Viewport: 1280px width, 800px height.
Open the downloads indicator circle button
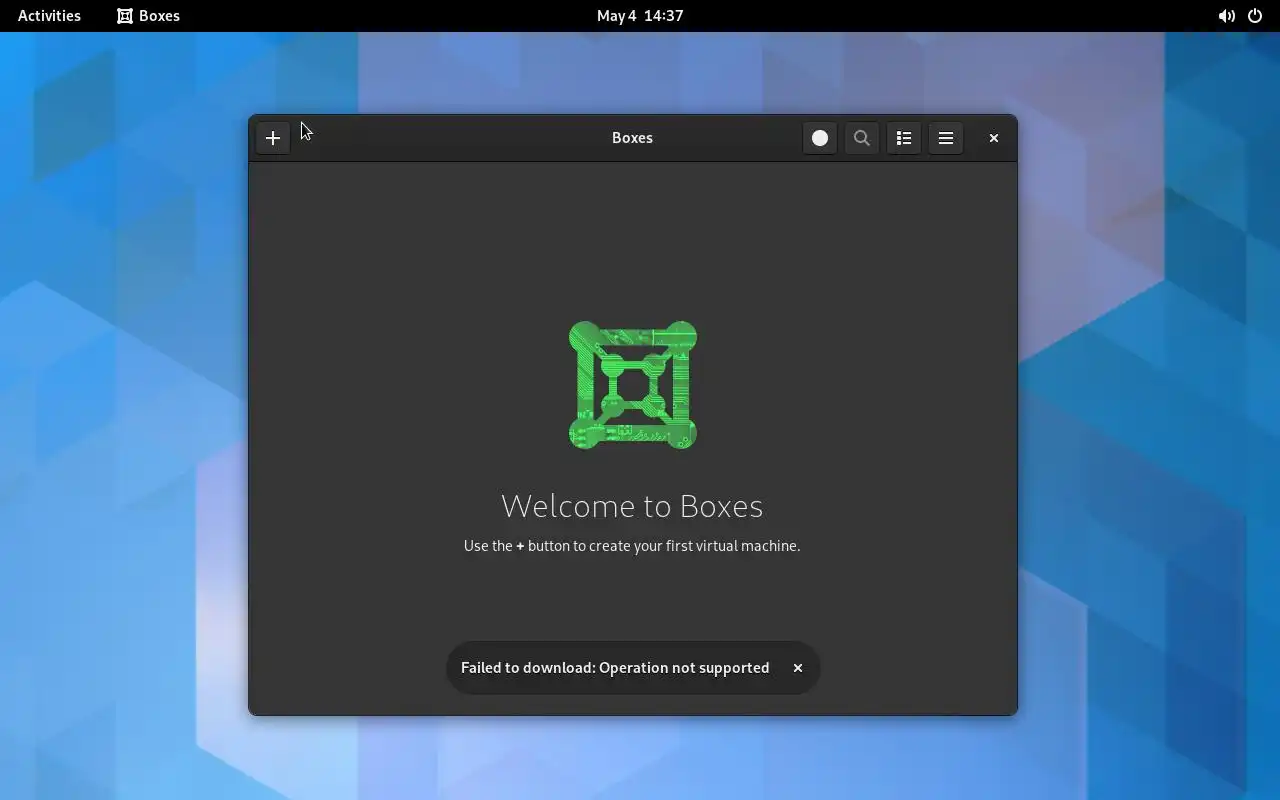[820, 138]
